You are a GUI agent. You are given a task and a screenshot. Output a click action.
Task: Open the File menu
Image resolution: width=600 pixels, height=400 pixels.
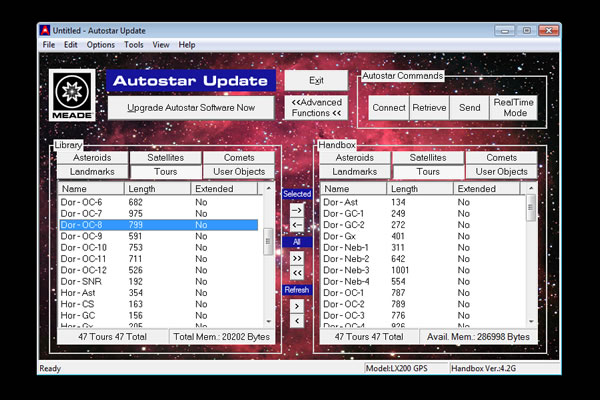tap(49, 45)
